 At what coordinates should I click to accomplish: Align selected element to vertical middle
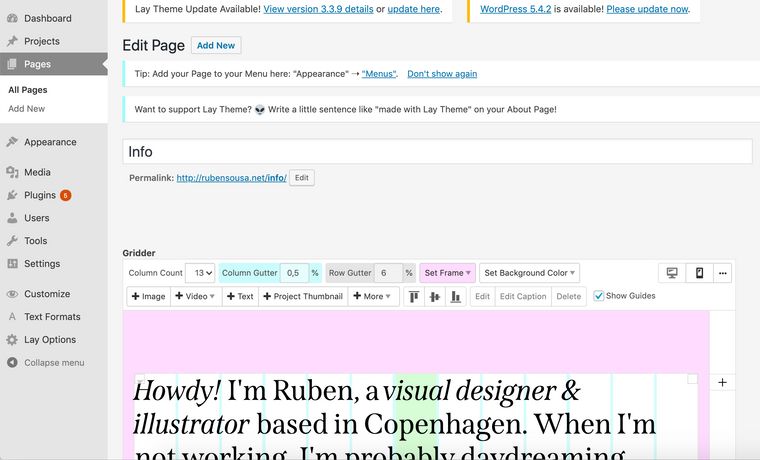(434, 297)
